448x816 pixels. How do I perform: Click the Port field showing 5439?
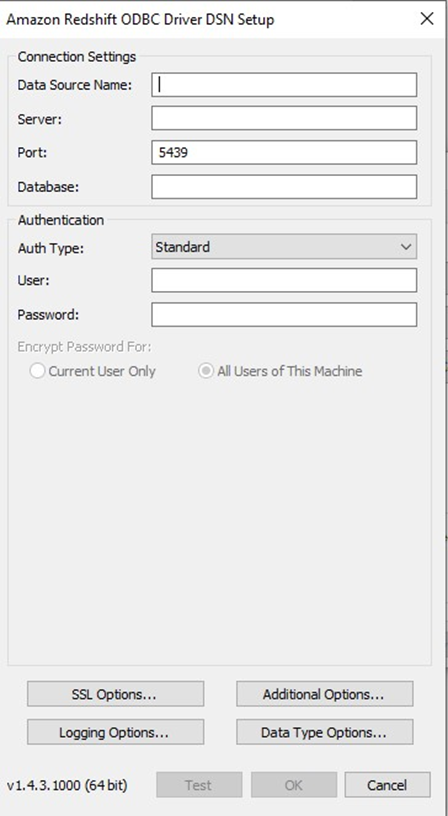click(x=284, y=152)
